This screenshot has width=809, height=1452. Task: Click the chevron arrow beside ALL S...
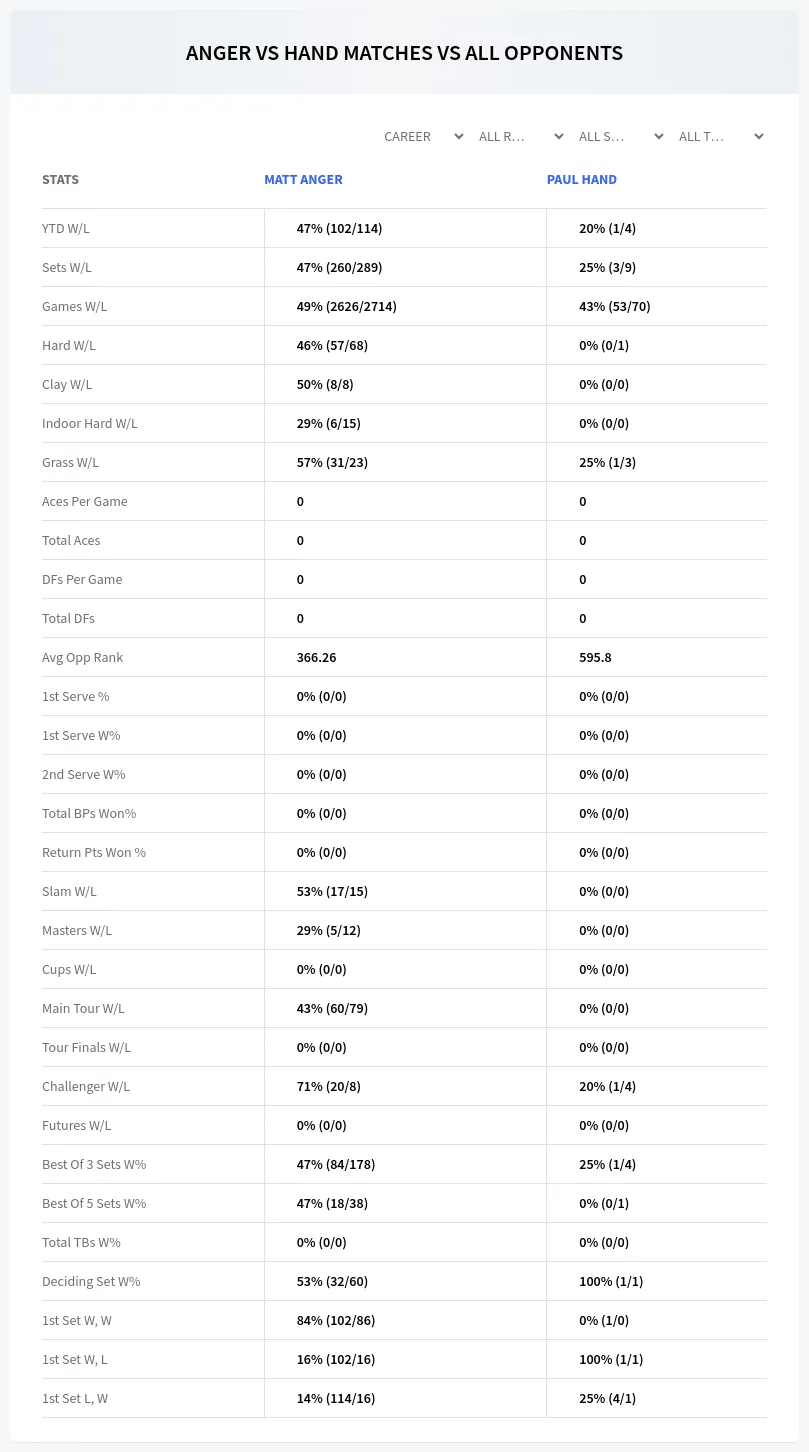[659, 137]
